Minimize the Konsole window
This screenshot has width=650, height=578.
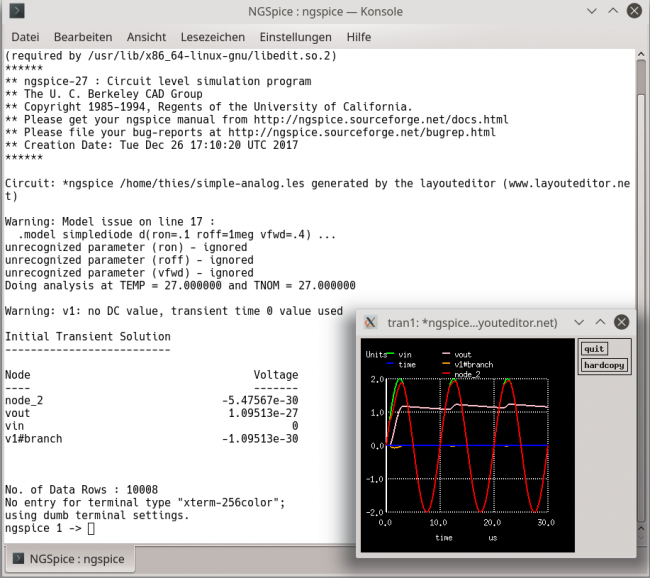pyautogui.click(x=592, y=11)
